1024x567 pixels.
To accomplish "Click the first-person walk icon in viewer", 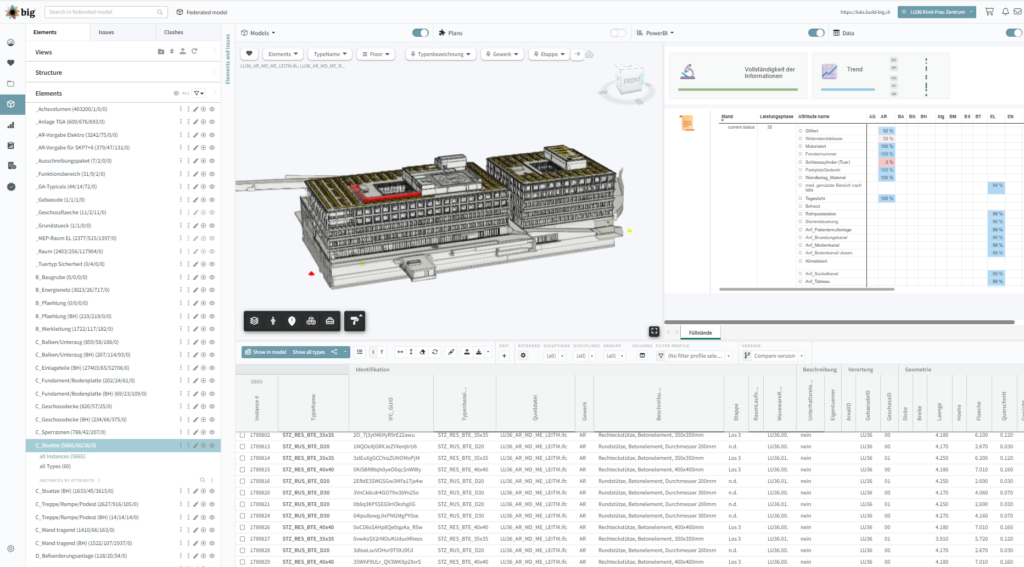I will [273, 320].
